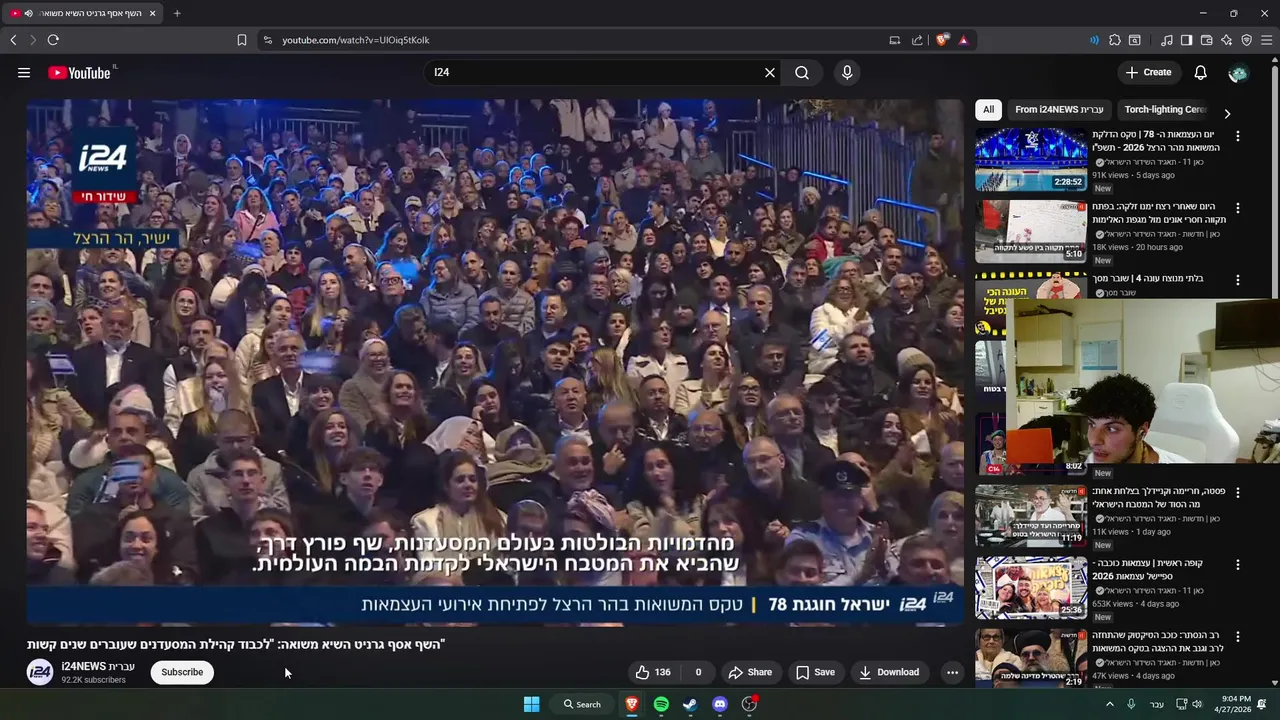Open Brave VPN shield icon
The width and height of the screenshot is (1280, 720).
pos(1247,40)
